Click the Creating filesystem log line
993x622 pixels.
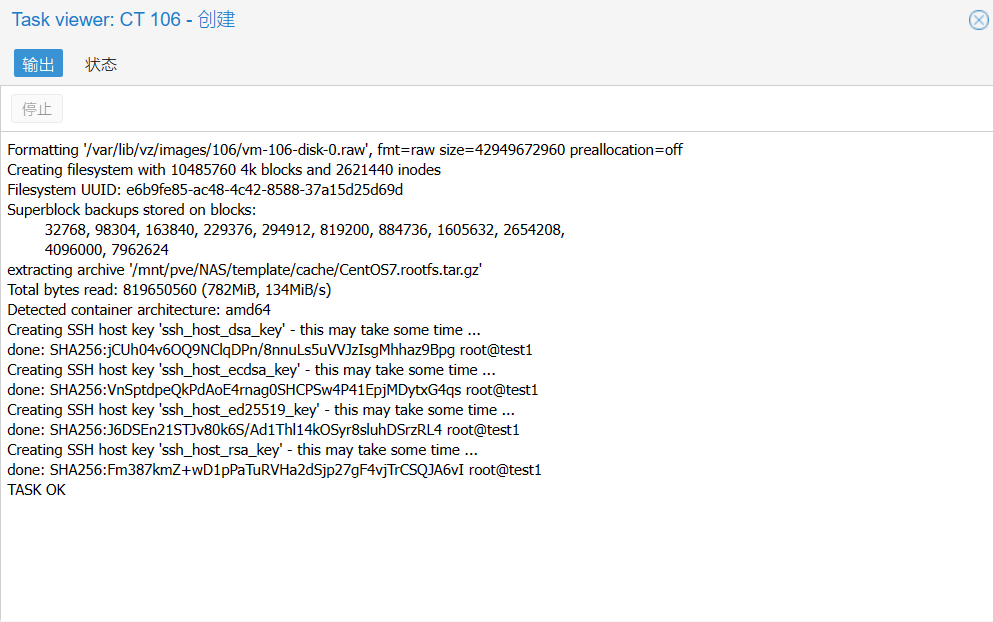pyautogui.click(x=223, y=170)
